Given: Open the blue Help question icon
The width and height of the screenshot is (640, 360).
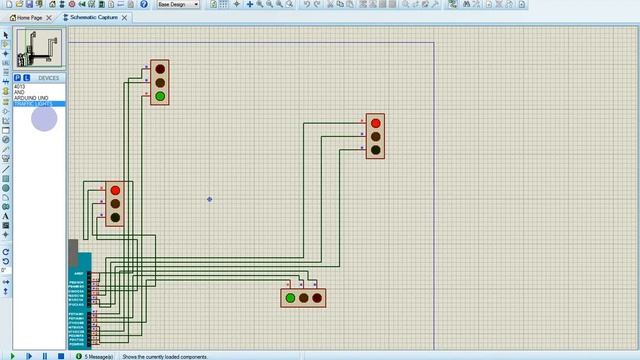Looking at the screenshot, I should (x=144, y=4).
